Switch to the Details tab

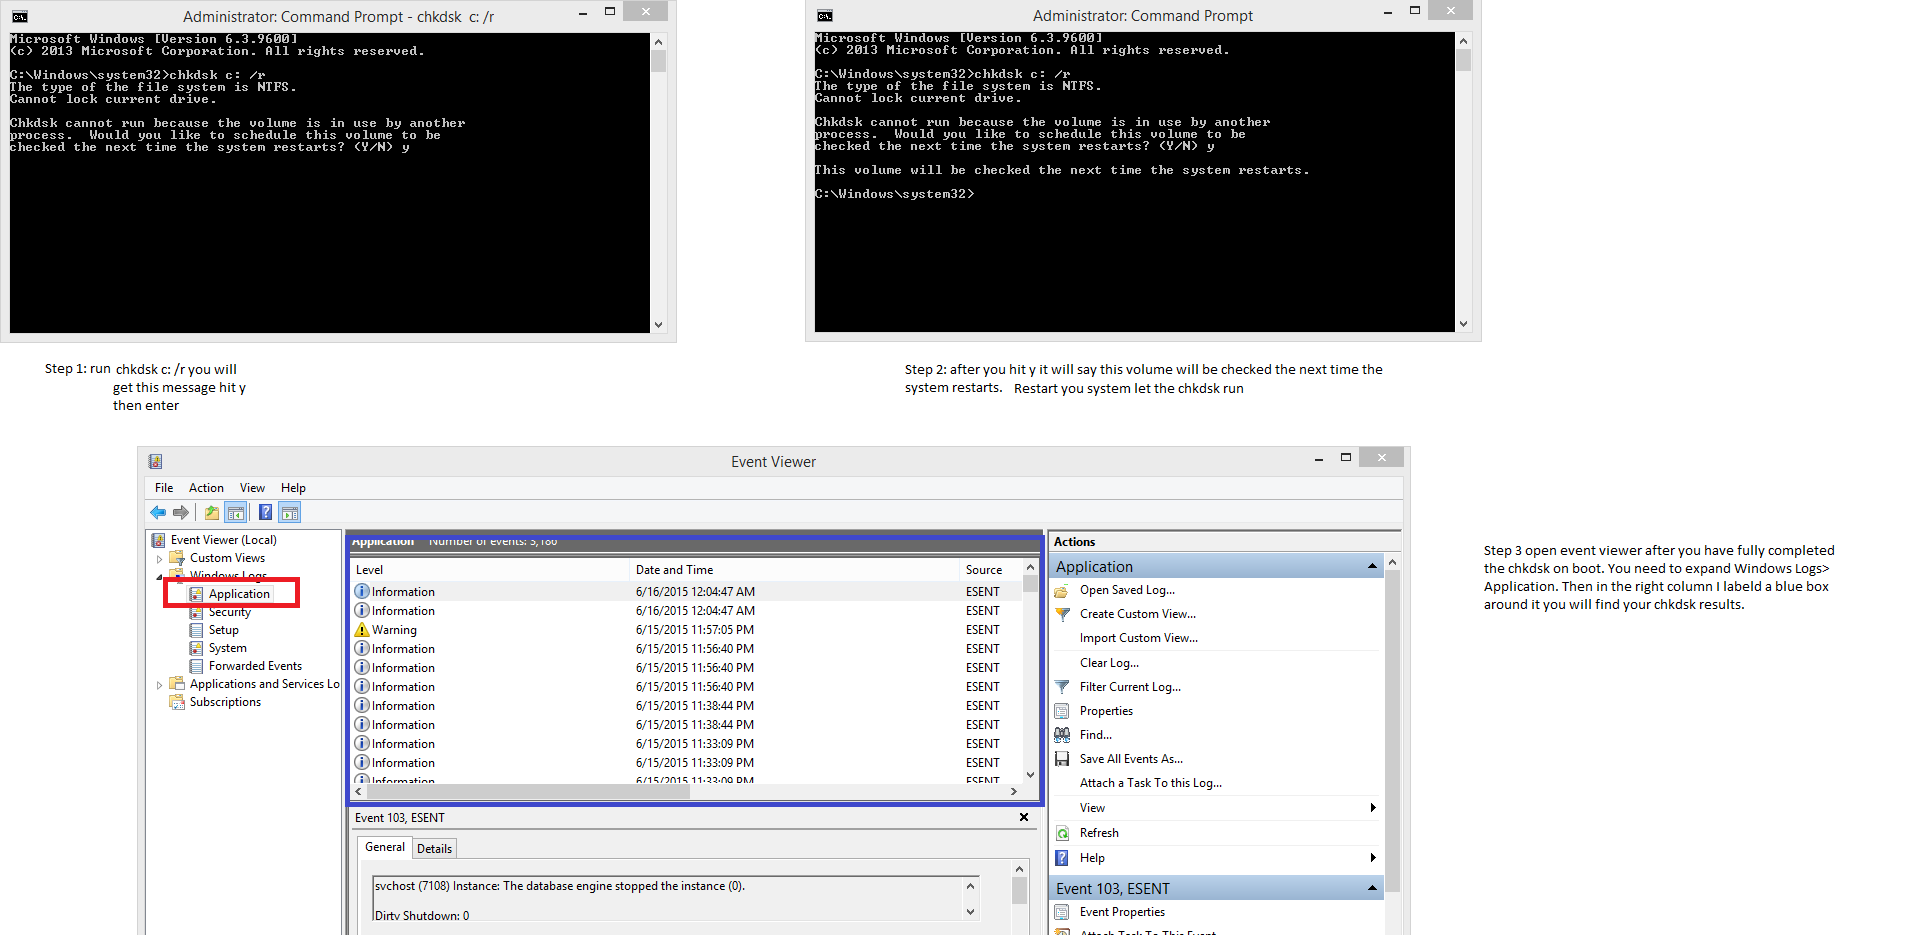(434, 849)
